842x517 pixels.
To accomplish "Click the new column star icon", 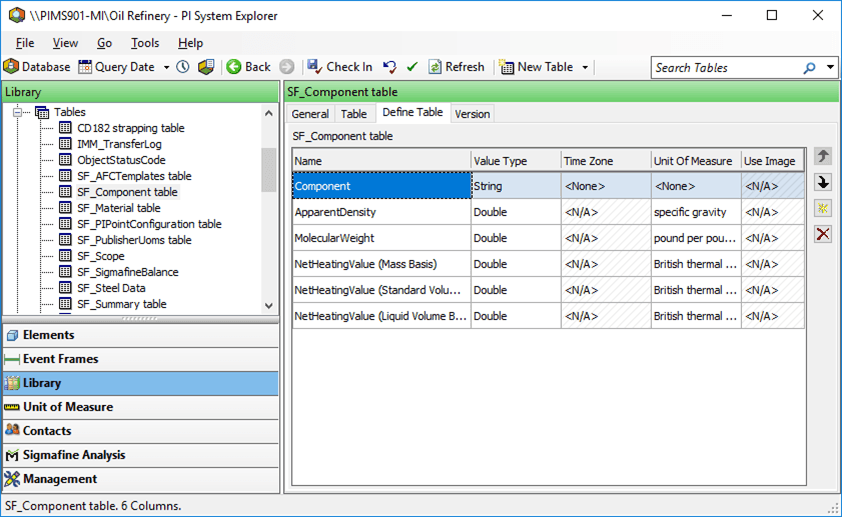I will pos(823,208).
